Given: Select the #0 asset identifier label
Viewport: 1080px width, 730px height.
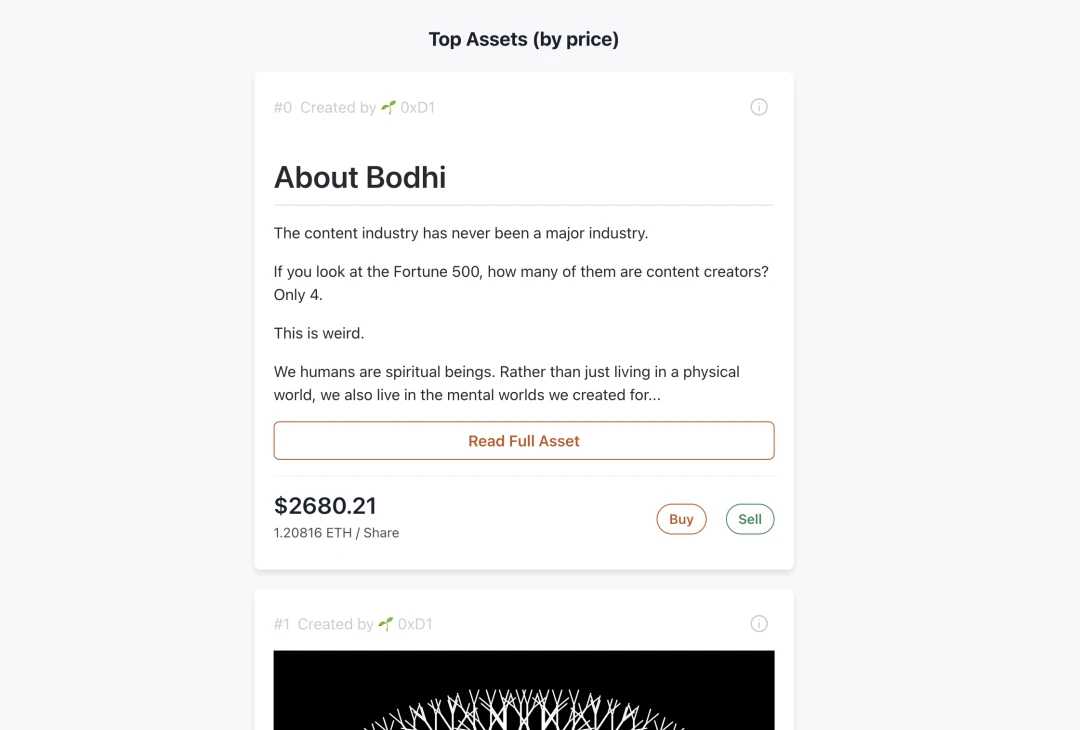Looking at the screenshot, I should 281,107.
